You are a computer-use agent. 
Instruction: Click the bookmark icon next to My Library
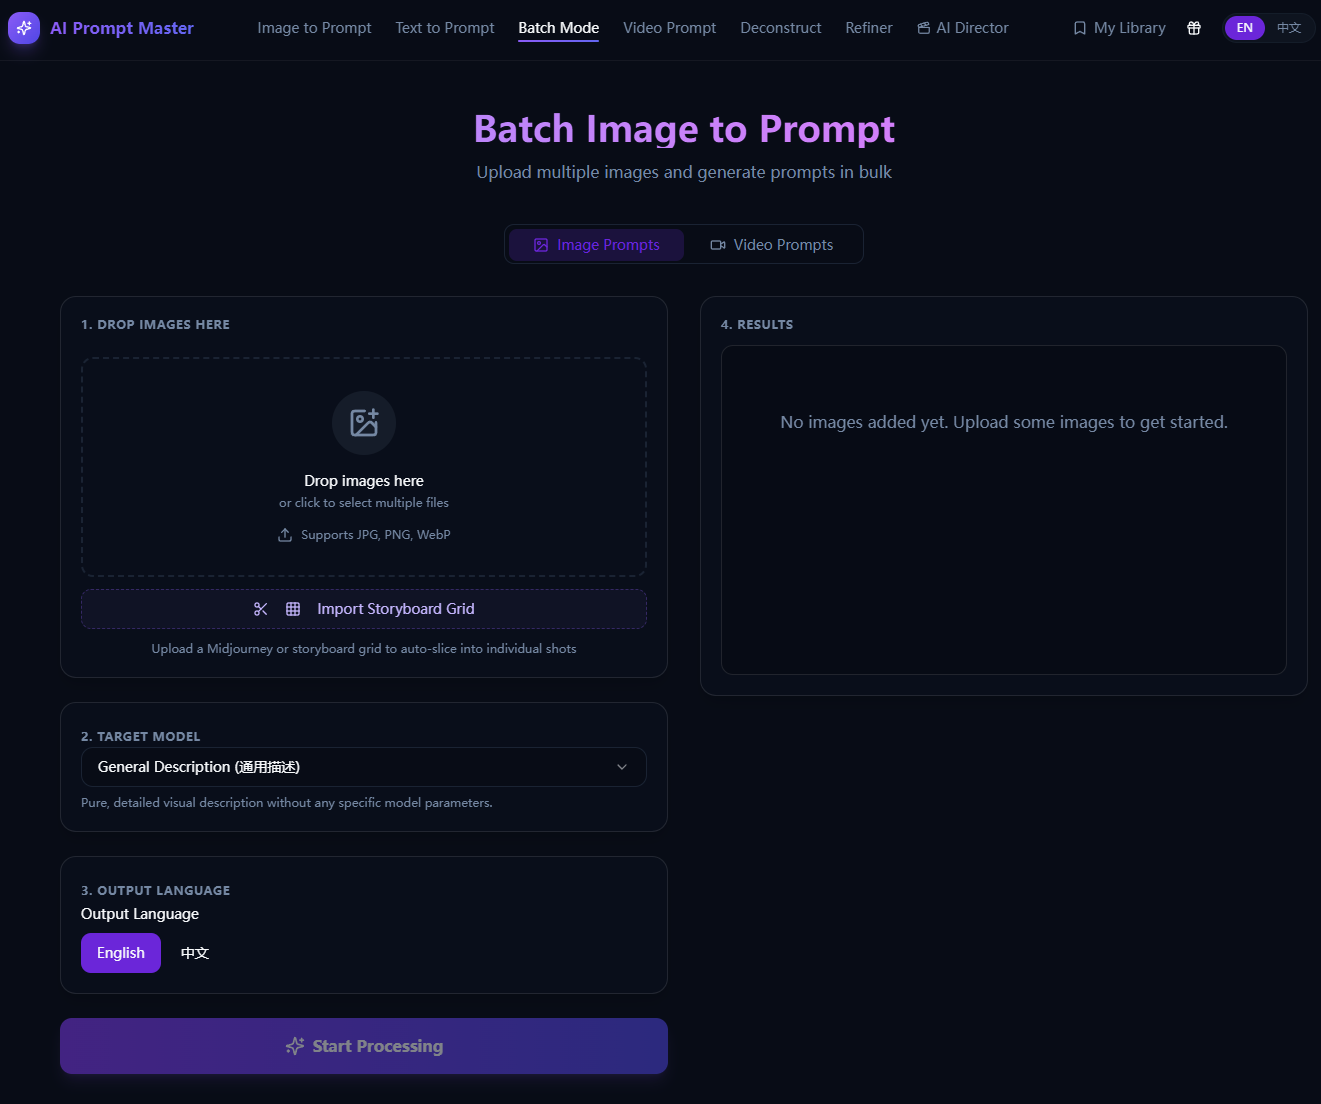(1079, 28)
